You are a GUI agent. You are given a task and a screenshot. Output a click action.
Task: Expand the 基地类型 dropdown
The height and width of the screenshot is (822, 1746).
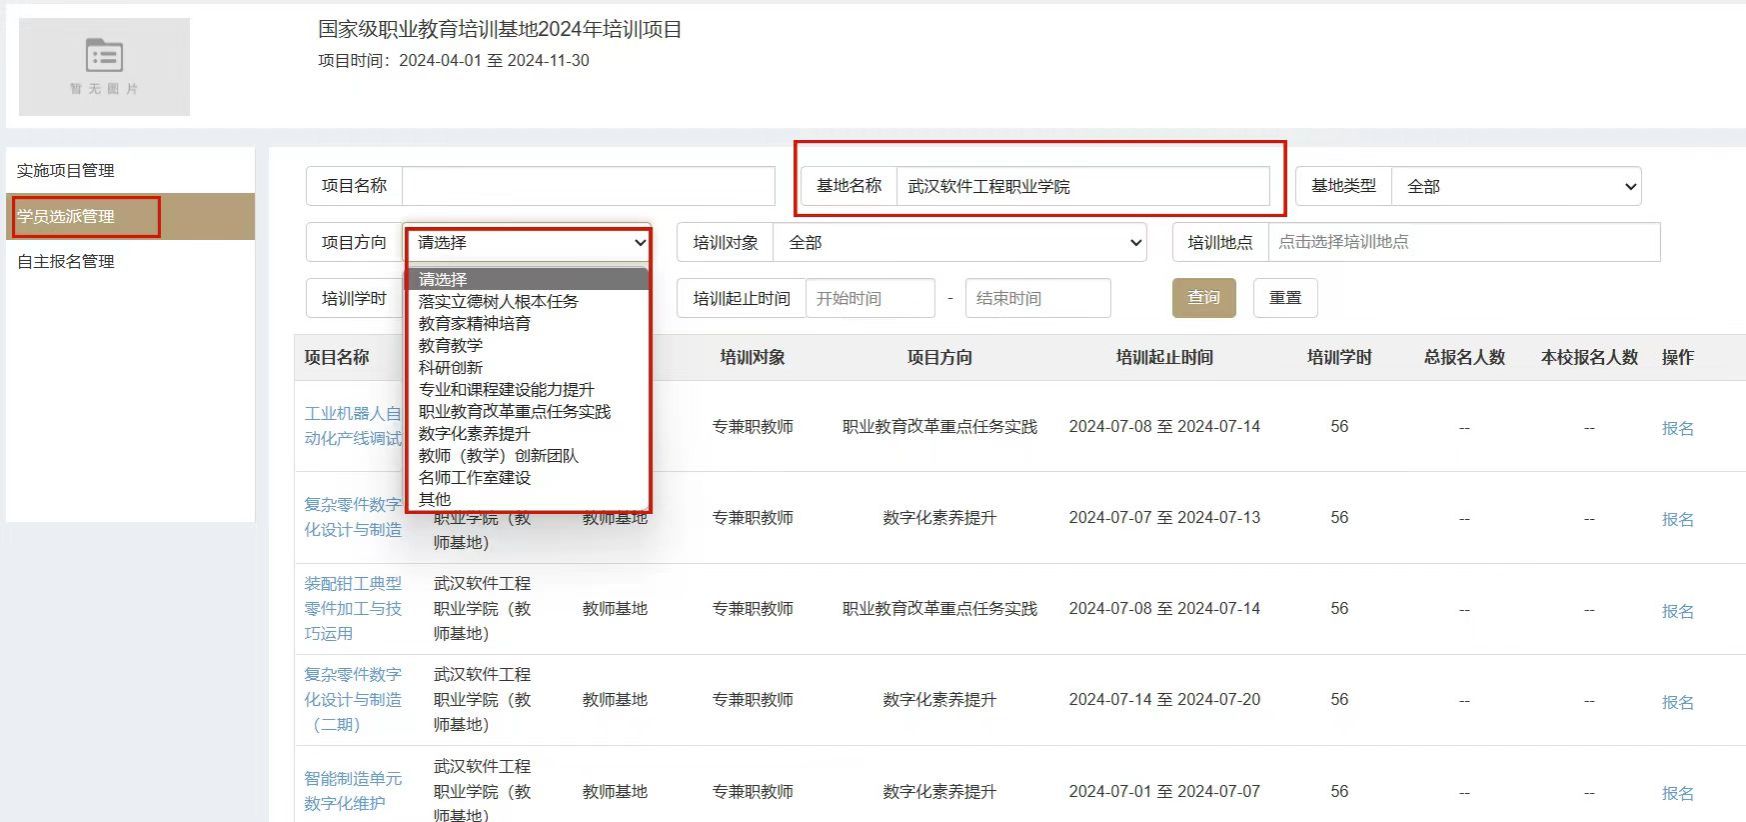(x=1516, y=187)
